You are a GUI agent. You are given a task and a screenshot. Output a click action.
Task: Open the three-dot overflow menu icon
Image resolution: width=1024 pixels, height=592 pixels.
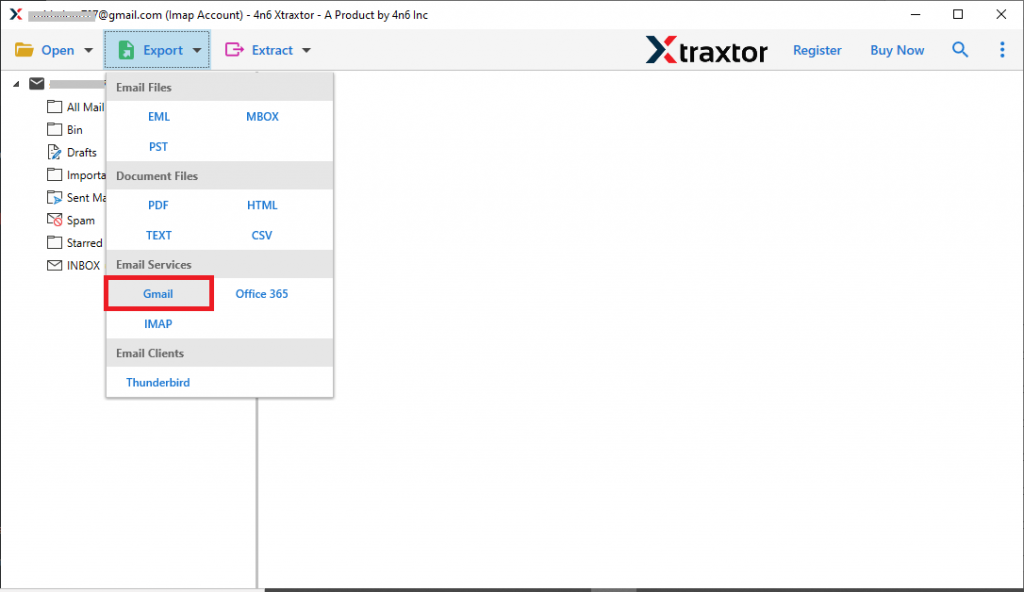click(1002, 49)
